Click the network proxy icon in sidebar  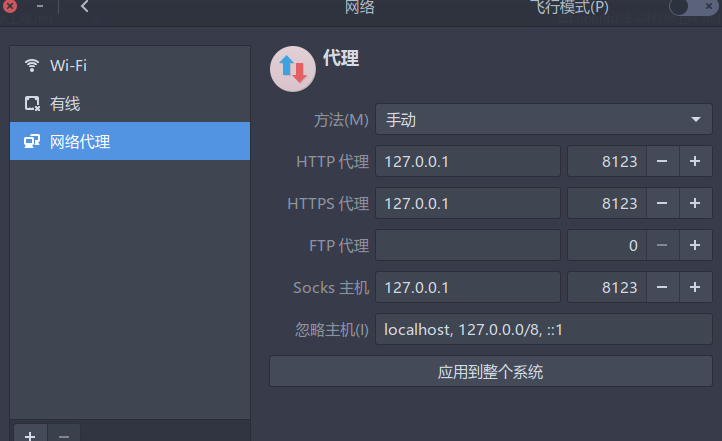coord(32,141)
